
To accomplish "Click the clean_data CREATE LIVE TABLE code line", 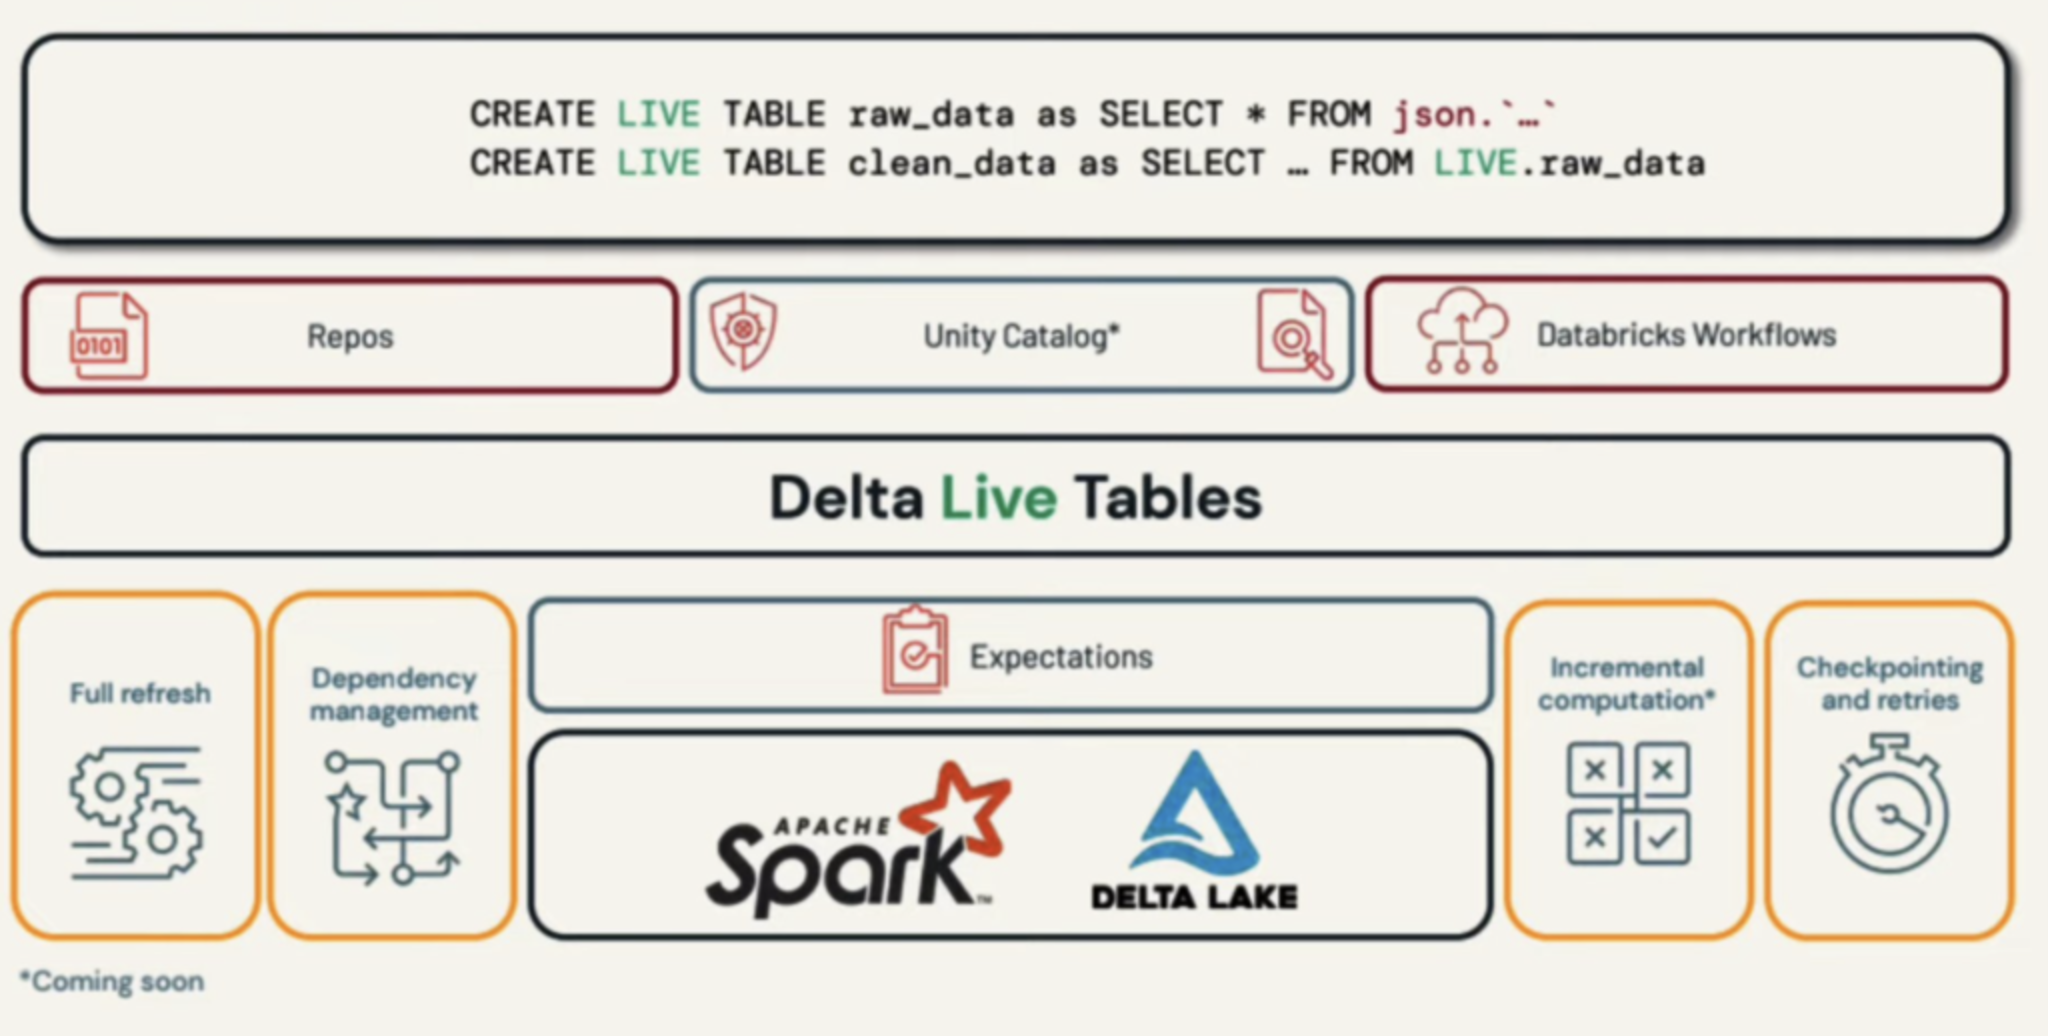I will pyautogui.click(x=1087, y=163).
